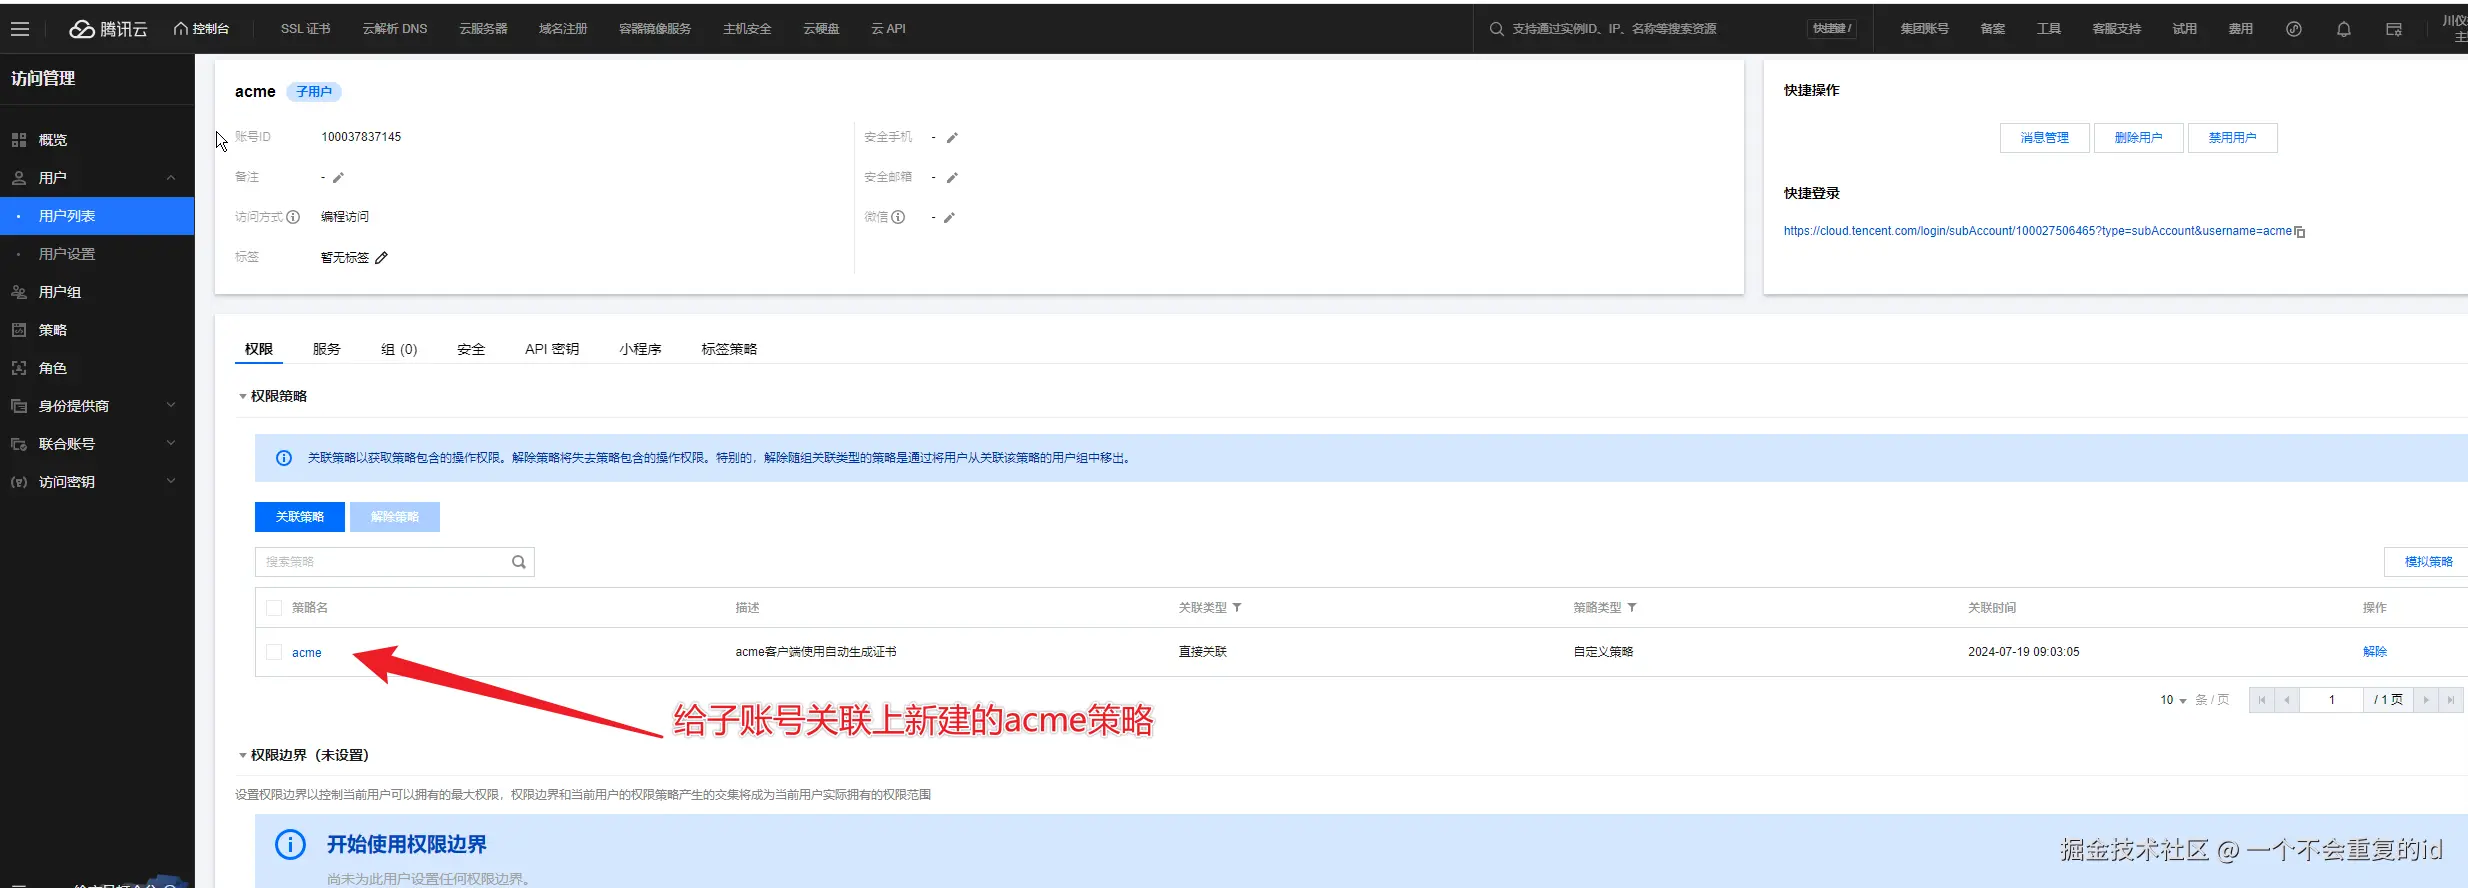Viewport: 2468px width, 888px height.
Task: Open 云服务器 in top navigation
Action: point(483,29)
